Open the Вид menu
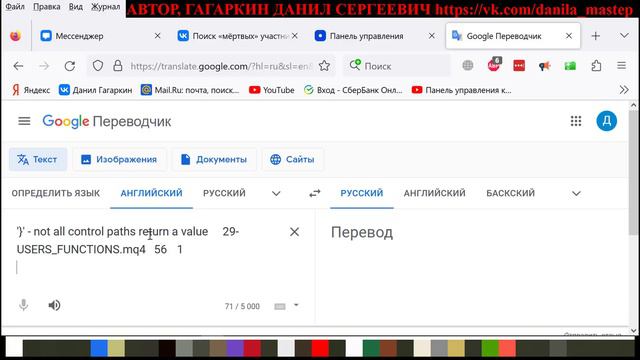 pyautogui.click(x=76, y=7)
